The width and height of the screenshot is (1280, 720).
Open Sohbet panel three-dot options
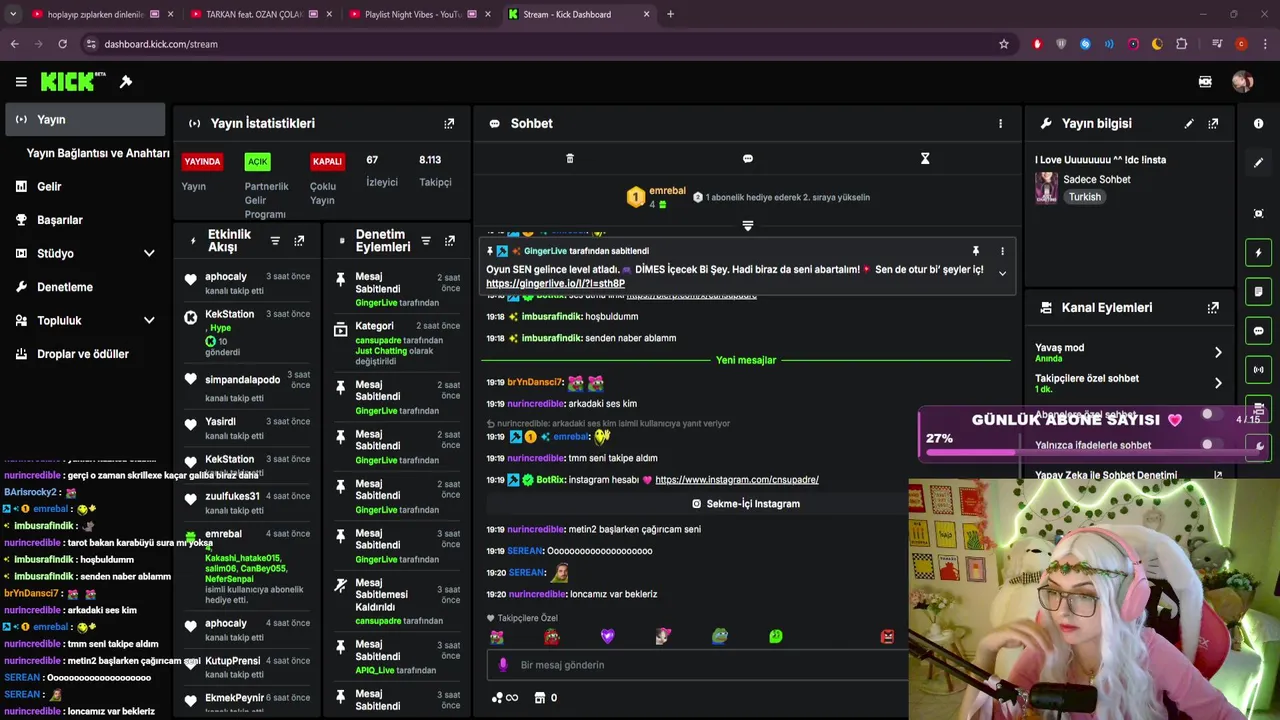coord(1000,123)
